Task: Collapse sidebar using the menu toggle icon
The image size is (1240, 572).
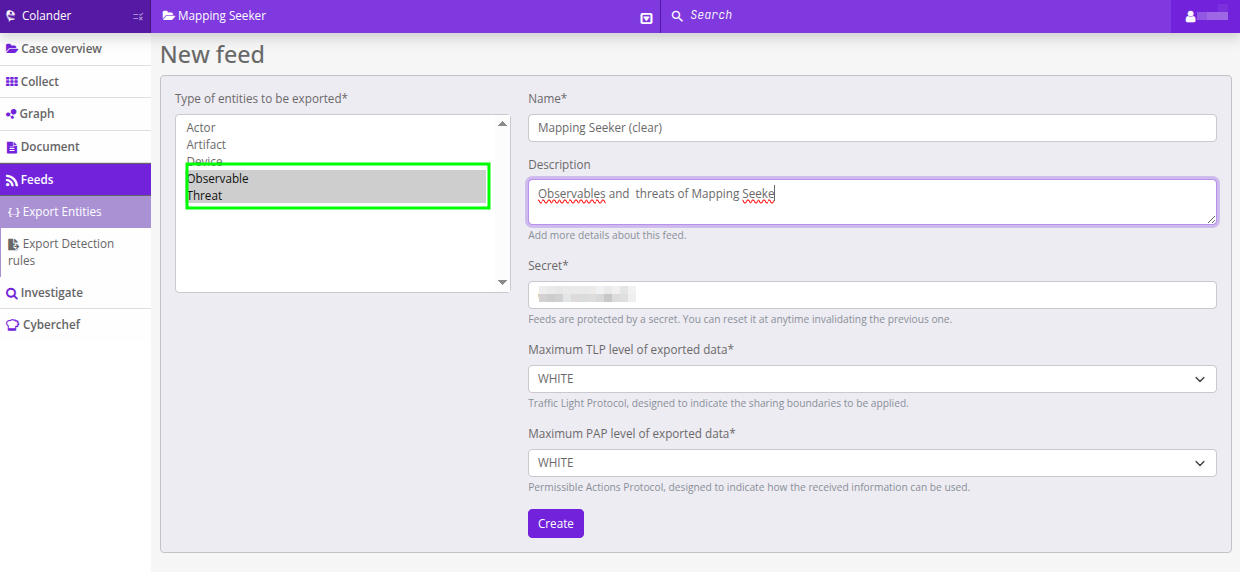Action: coord(138,16)
